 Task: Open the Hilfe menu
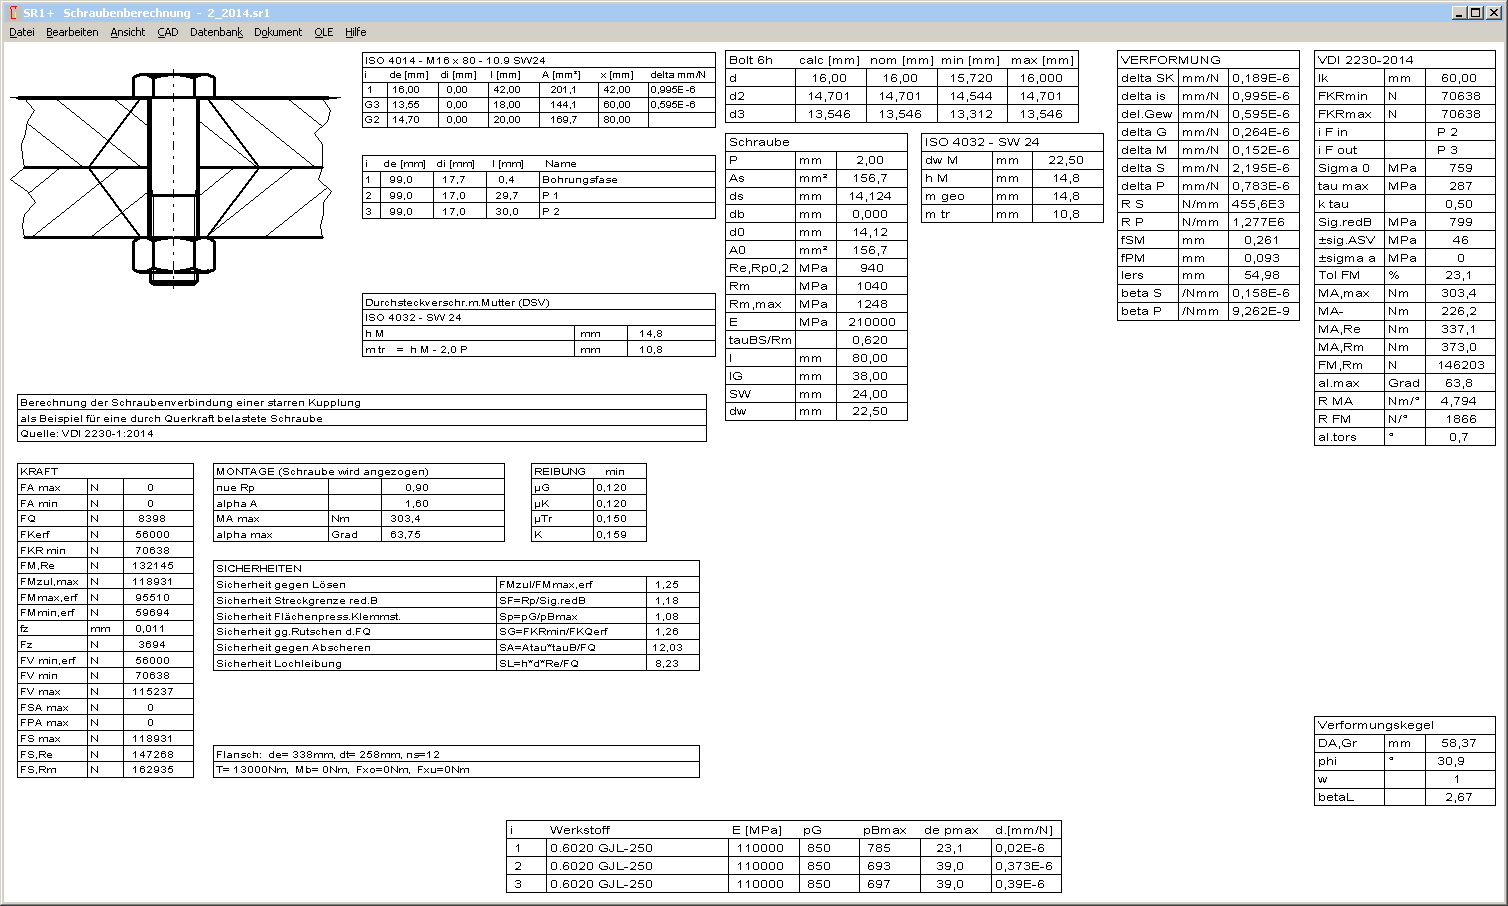coord(357,32)
